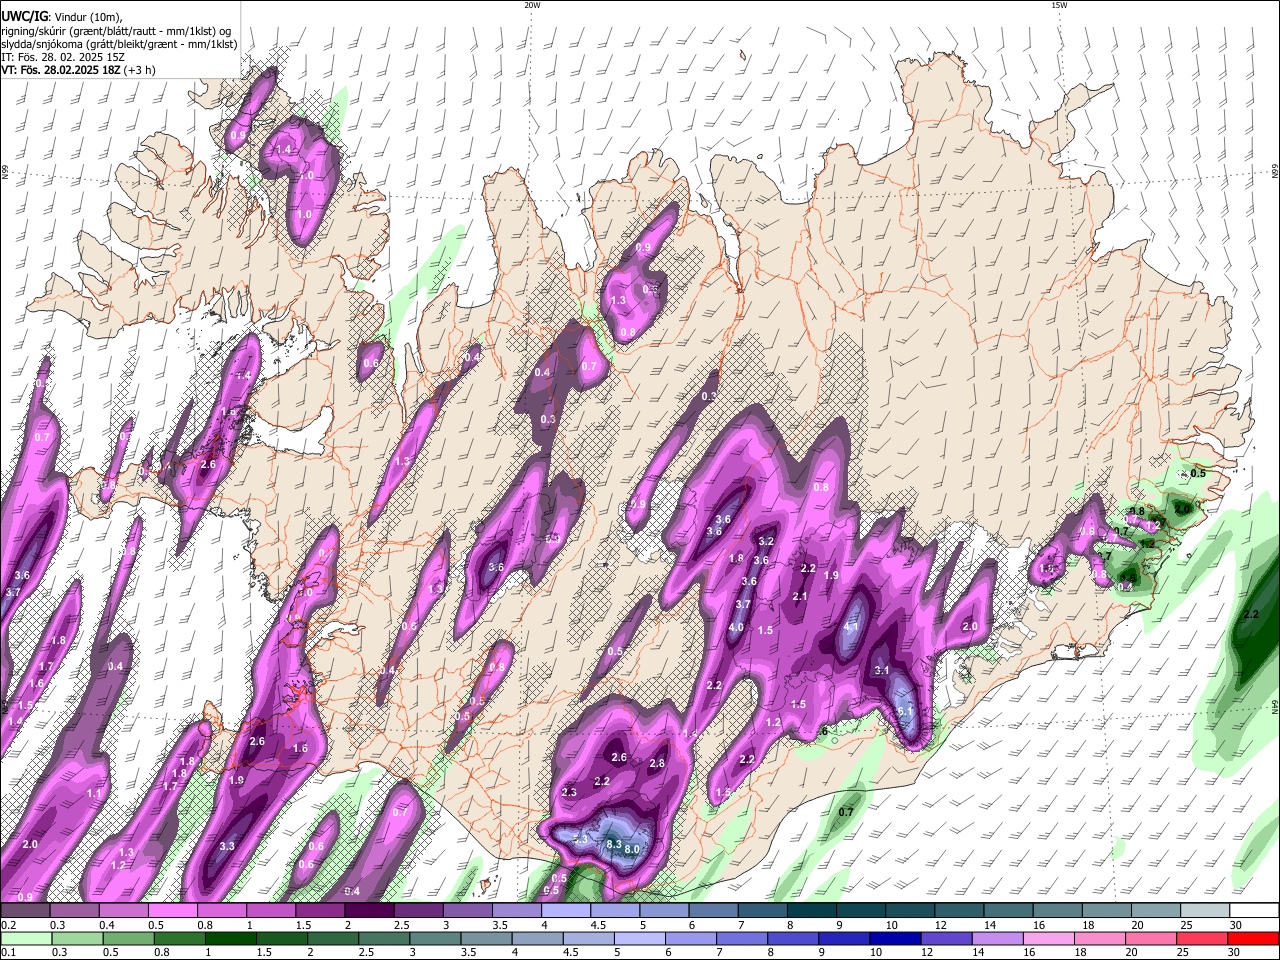
Task: Click the 3.3 precipitation value
Action: point(227,846)
